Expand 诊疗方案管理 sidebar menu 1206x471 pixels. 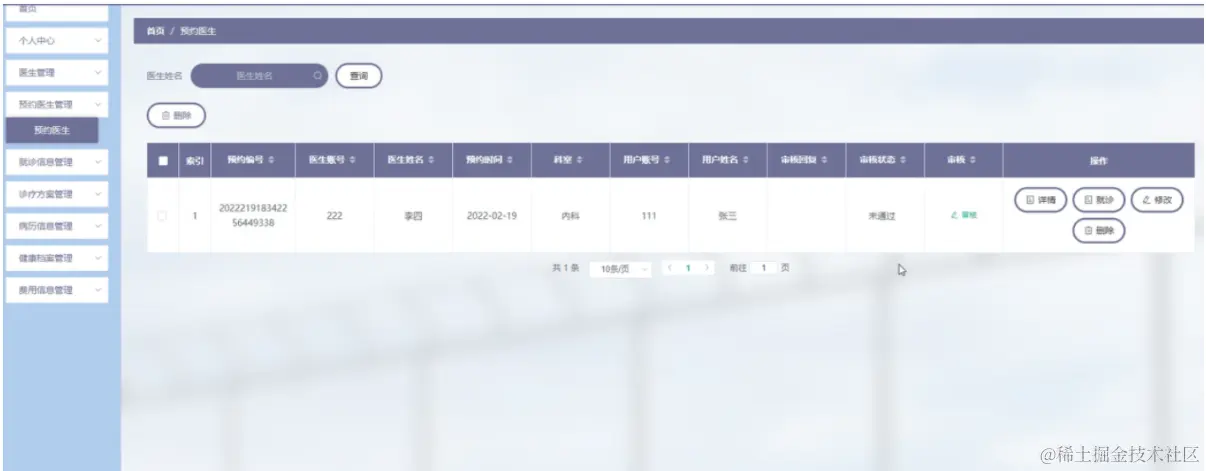(x=56, y=194)
